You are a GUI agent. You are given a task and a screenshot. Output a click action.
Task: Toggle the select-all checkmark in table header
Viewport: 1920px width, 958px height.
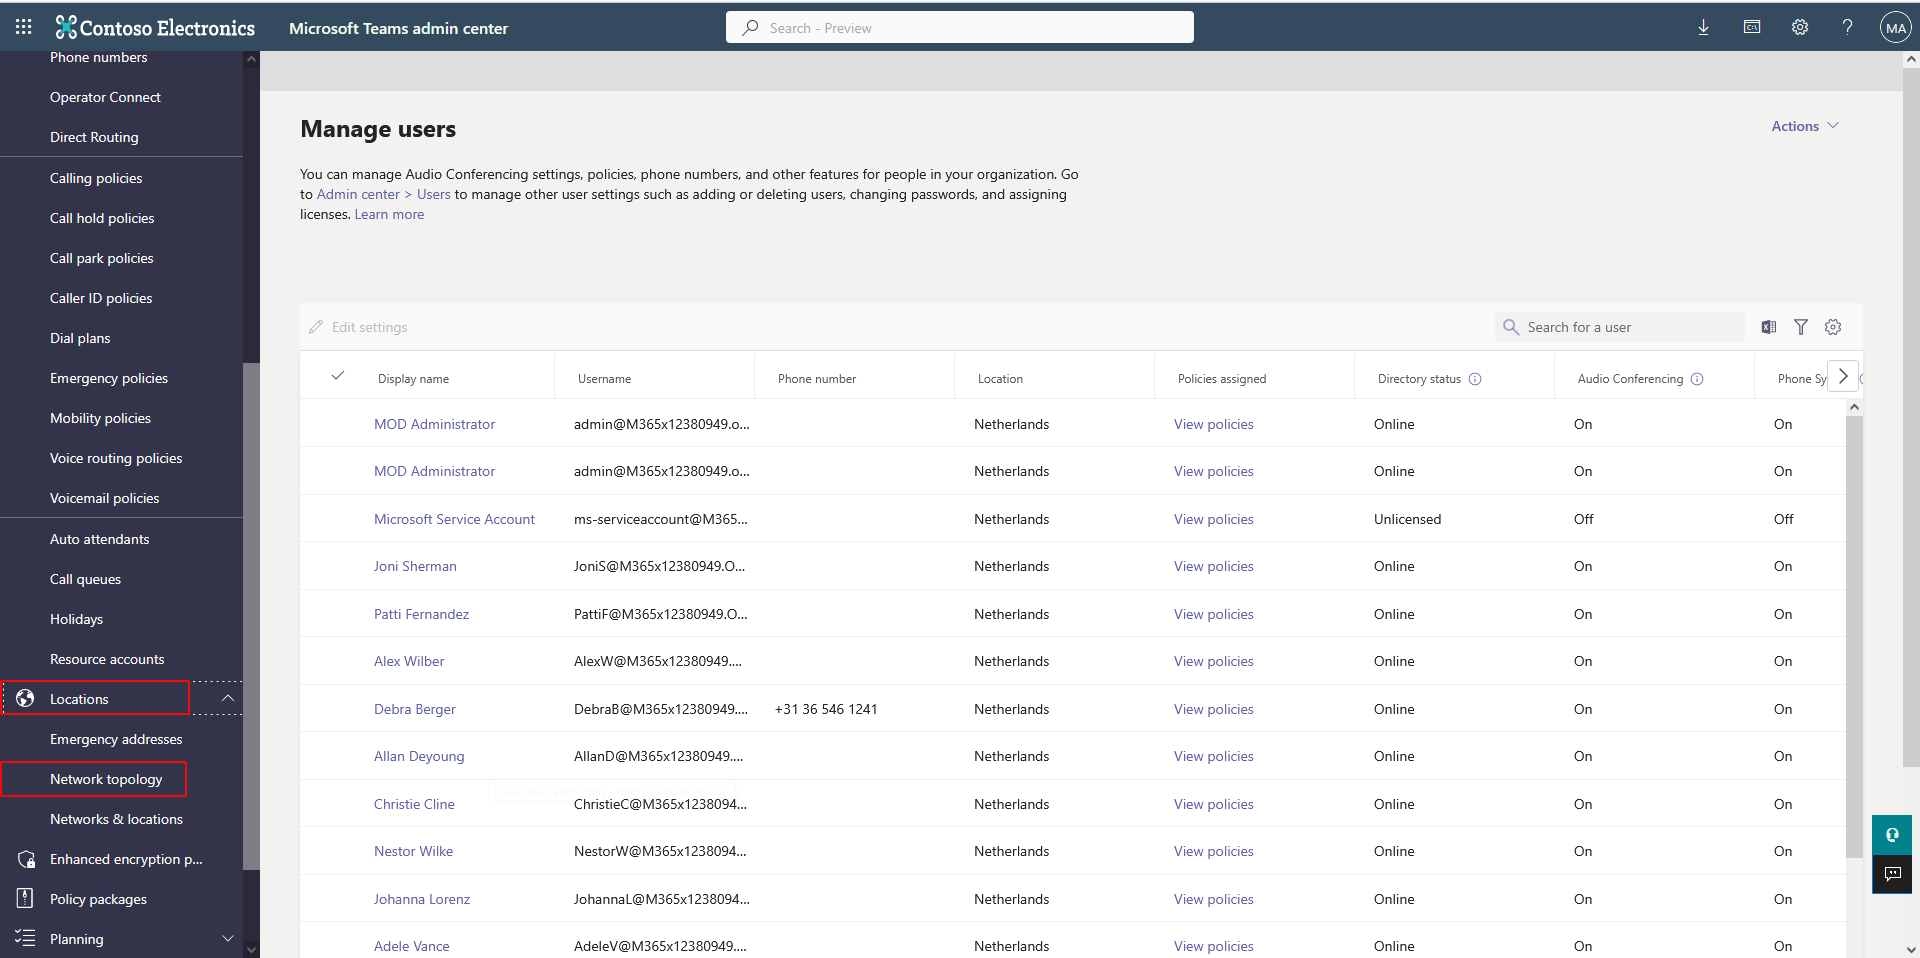(x=338, y=377)
